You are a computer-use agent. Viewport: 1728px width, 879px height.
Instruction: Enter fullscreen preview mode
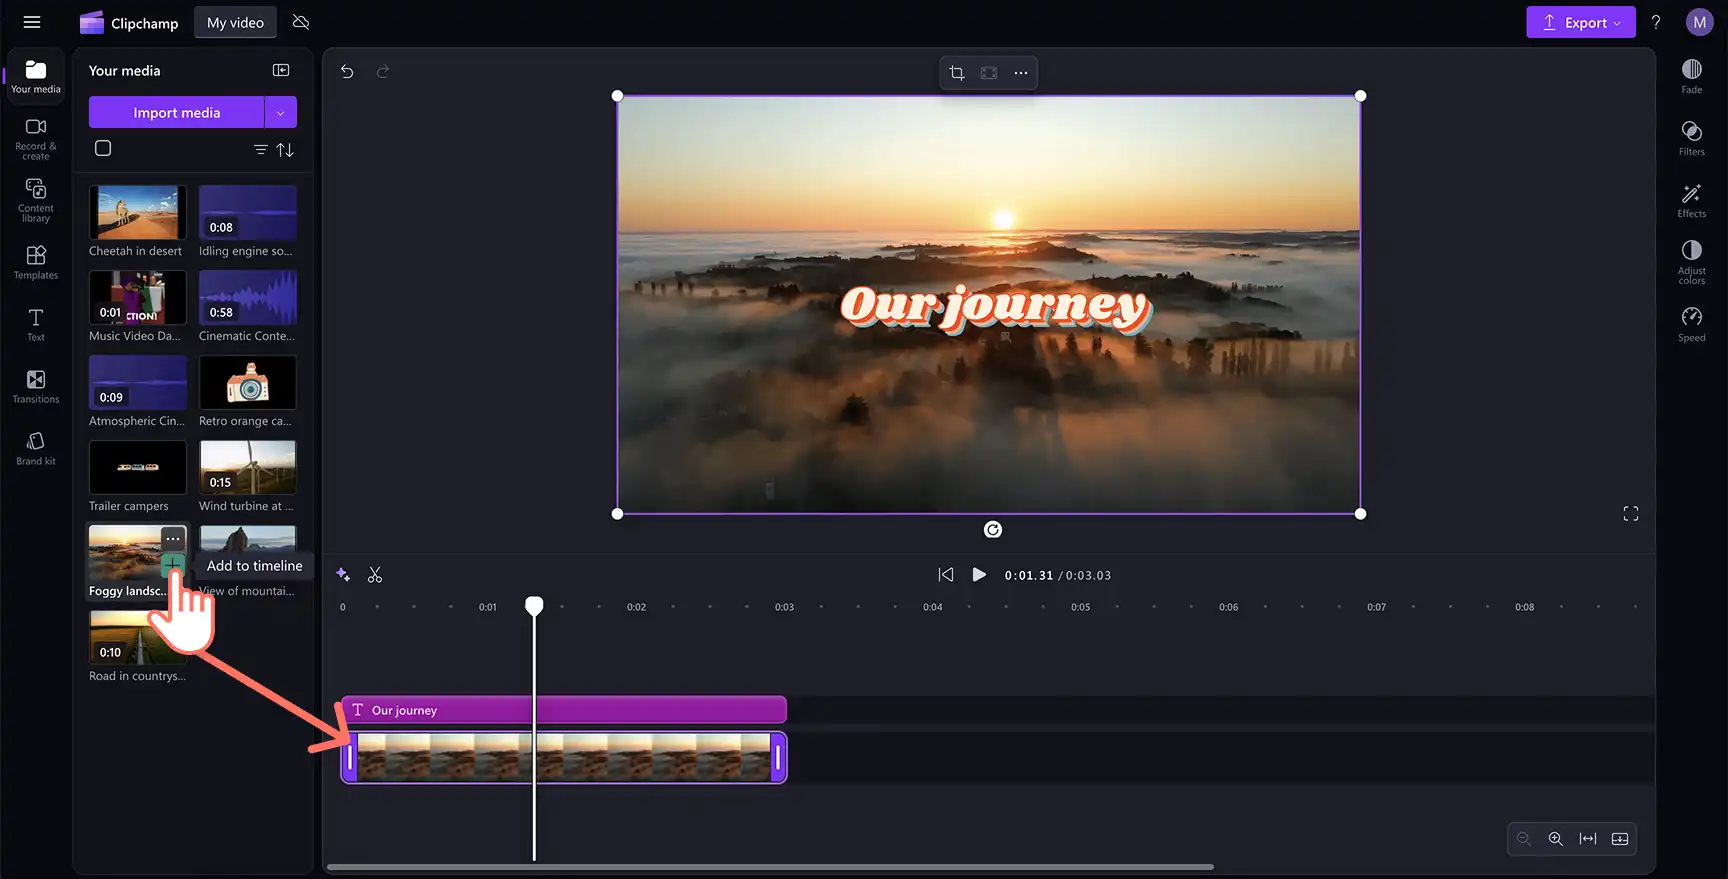pos(1631,514)
